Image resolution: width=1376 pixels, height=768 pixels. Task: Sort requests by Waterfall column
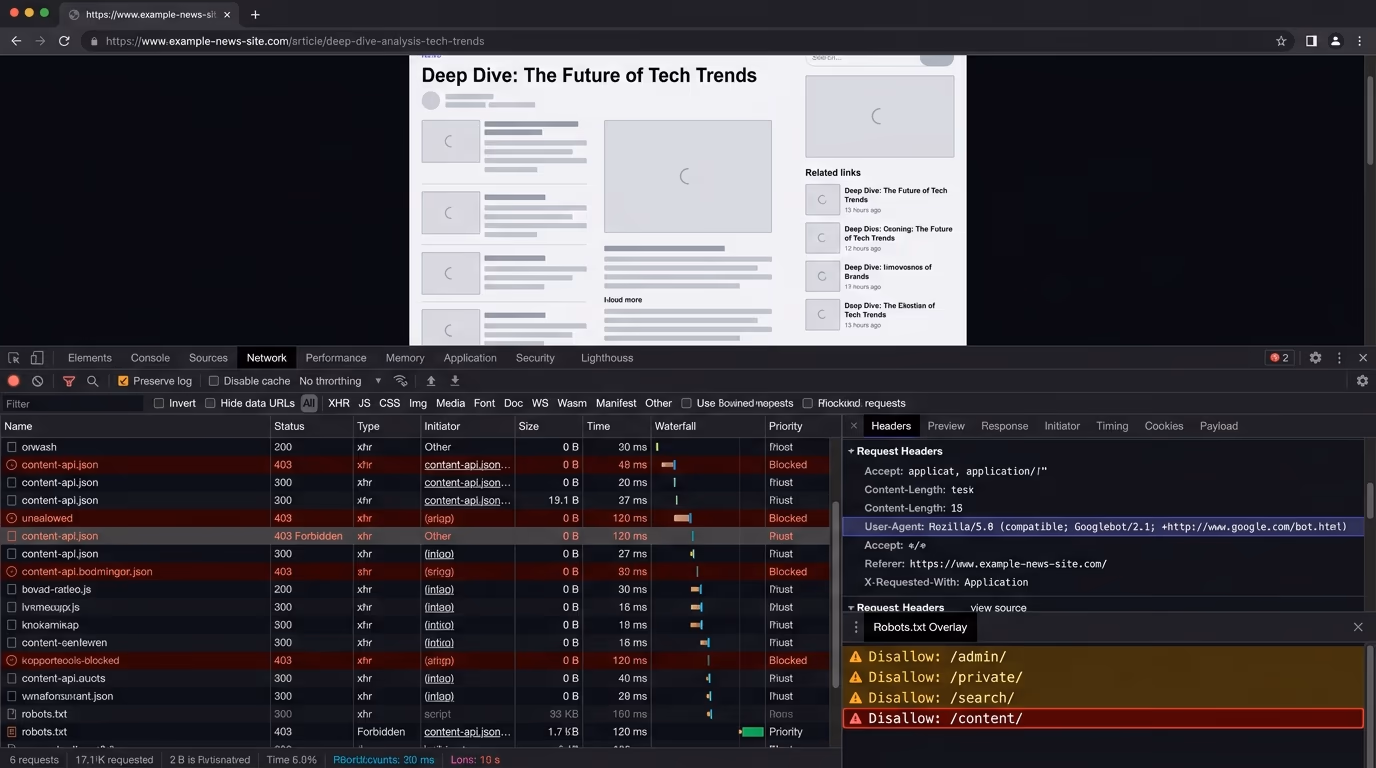coord(707,426)
